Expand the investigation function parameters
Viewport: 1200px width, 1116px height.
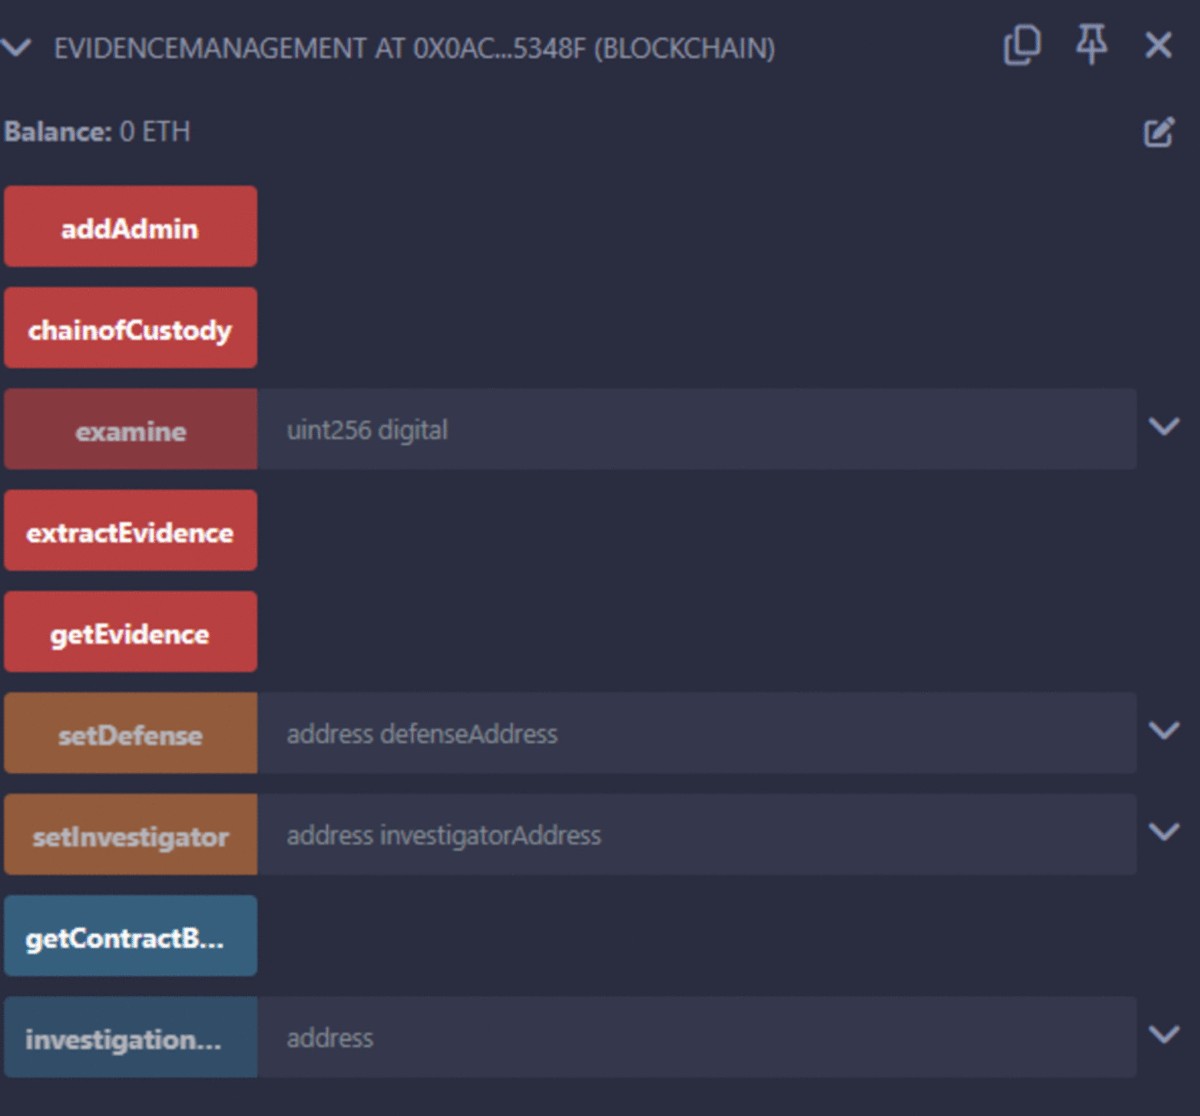point(1164,1035)
